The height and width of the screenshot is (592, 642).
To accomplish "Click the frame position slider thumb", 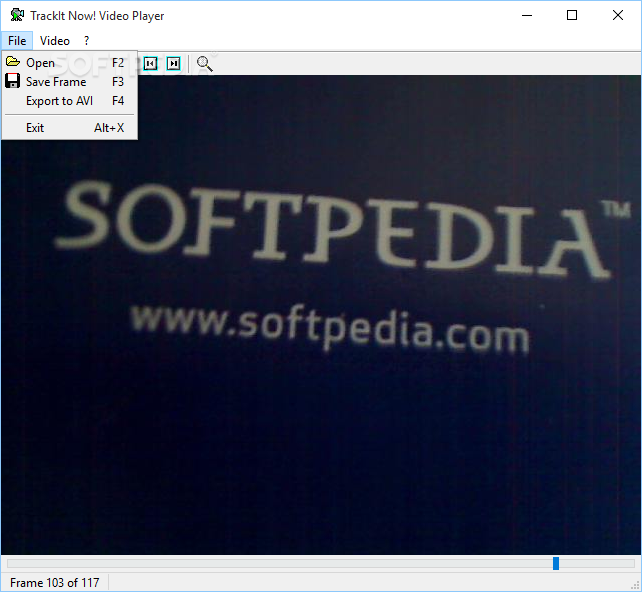I will click(556, 563).
